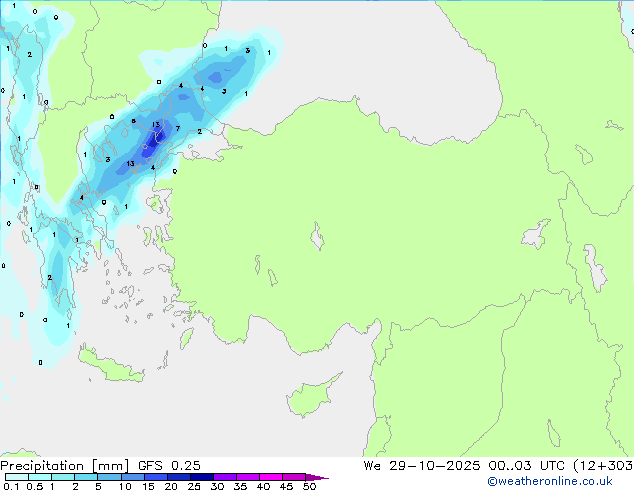634x490 pixels.
Task: Click the map value "7" over Bulgaria
Action: point(178,129)
